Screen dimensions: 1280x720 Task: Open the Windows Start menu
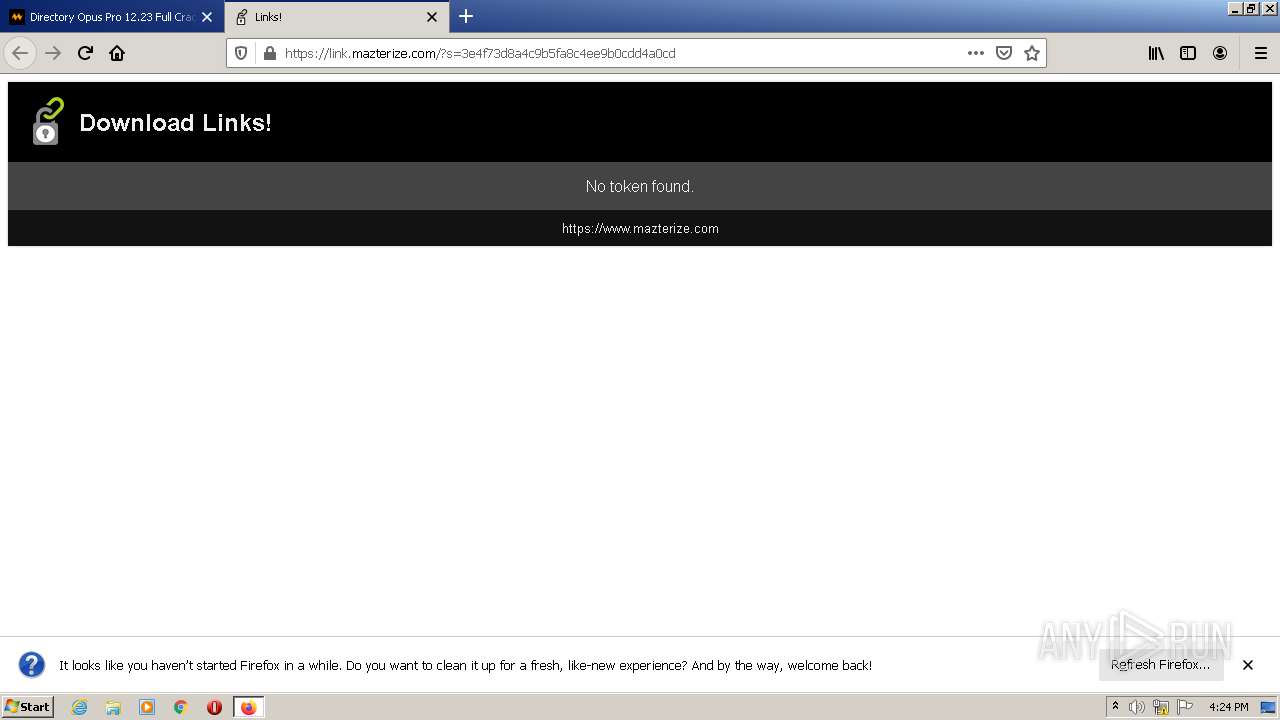(x=28, y=706)
